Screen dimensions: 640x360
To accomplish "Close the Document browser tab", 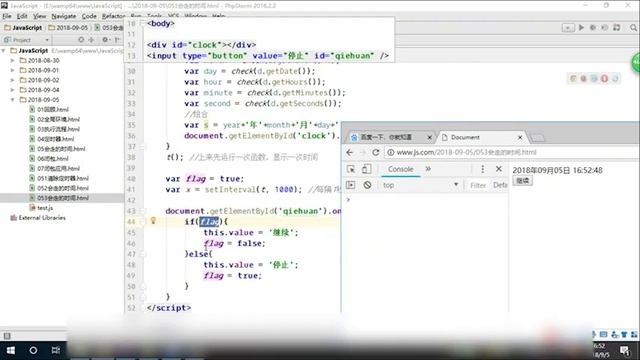I will click(520, 138).
